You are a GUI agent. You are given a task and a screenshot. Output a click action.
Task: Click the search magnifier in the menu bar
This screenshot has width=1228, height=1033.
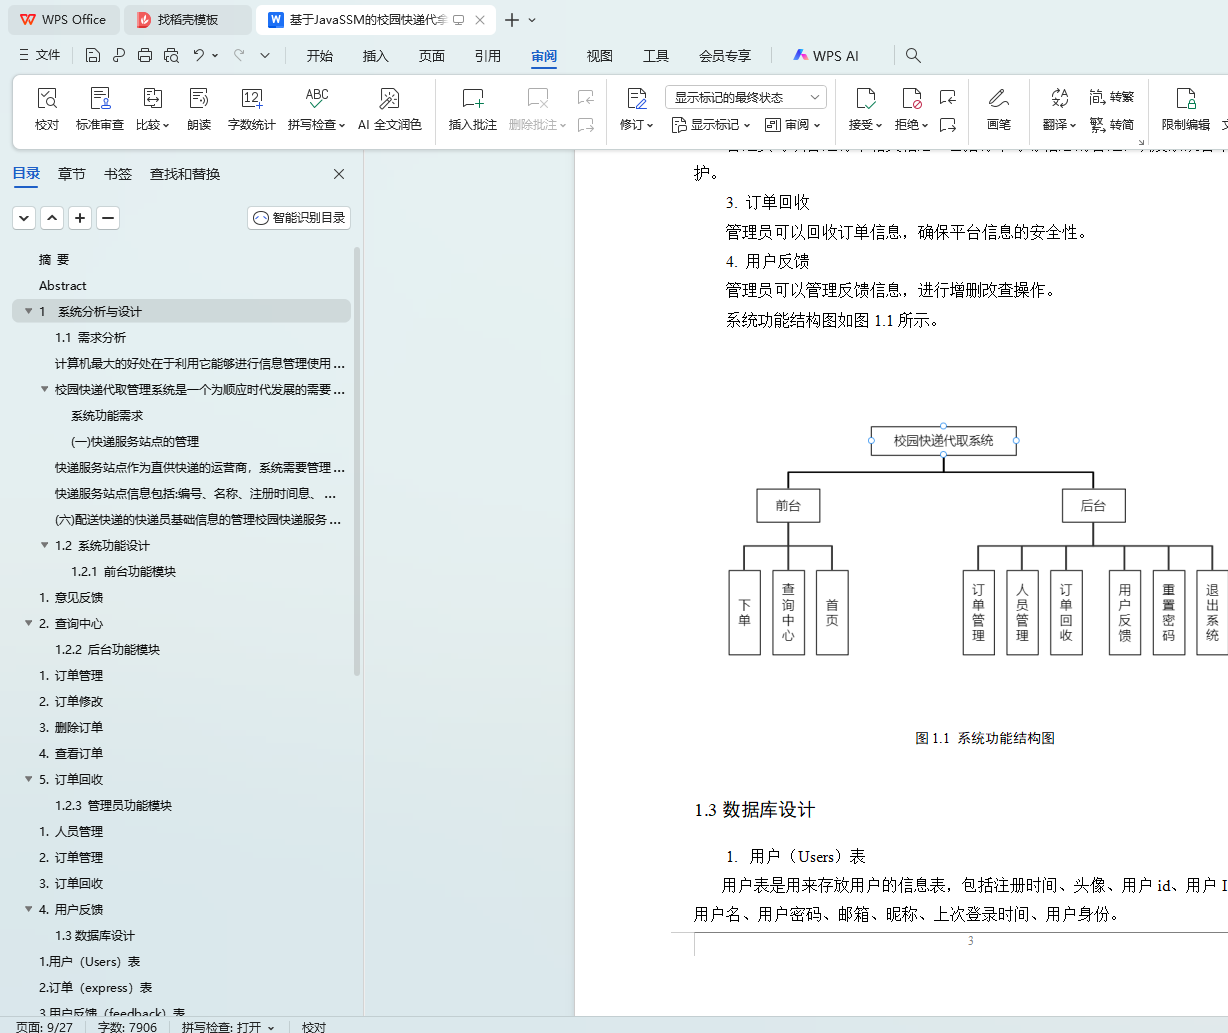tap(913, 55)
